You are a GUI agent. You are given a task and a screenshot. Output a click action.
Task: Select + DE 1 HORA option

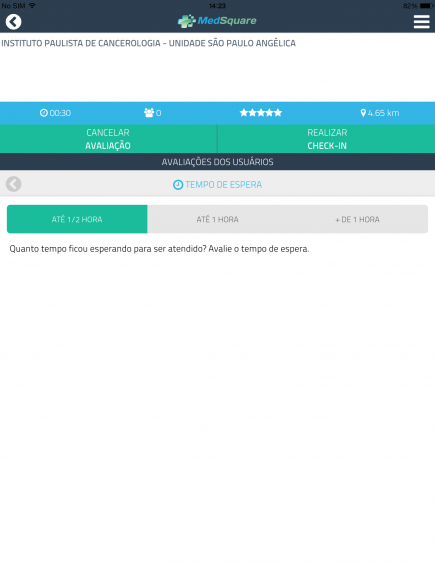coord(357,219)
